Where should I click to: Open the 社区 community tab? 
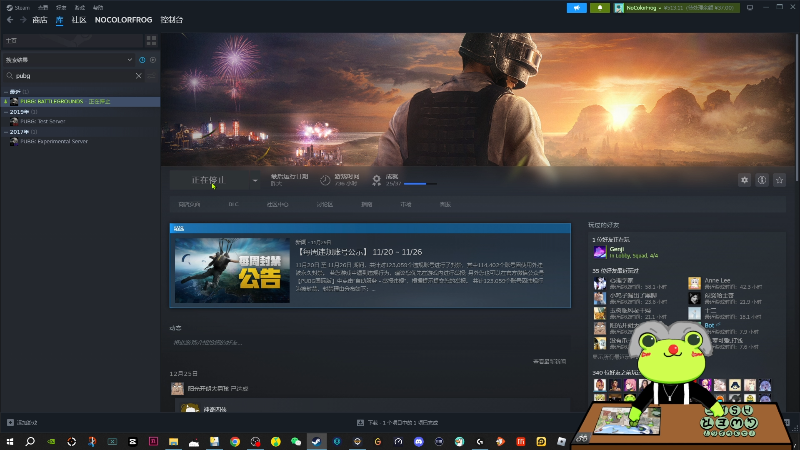(x=79, y=20)
